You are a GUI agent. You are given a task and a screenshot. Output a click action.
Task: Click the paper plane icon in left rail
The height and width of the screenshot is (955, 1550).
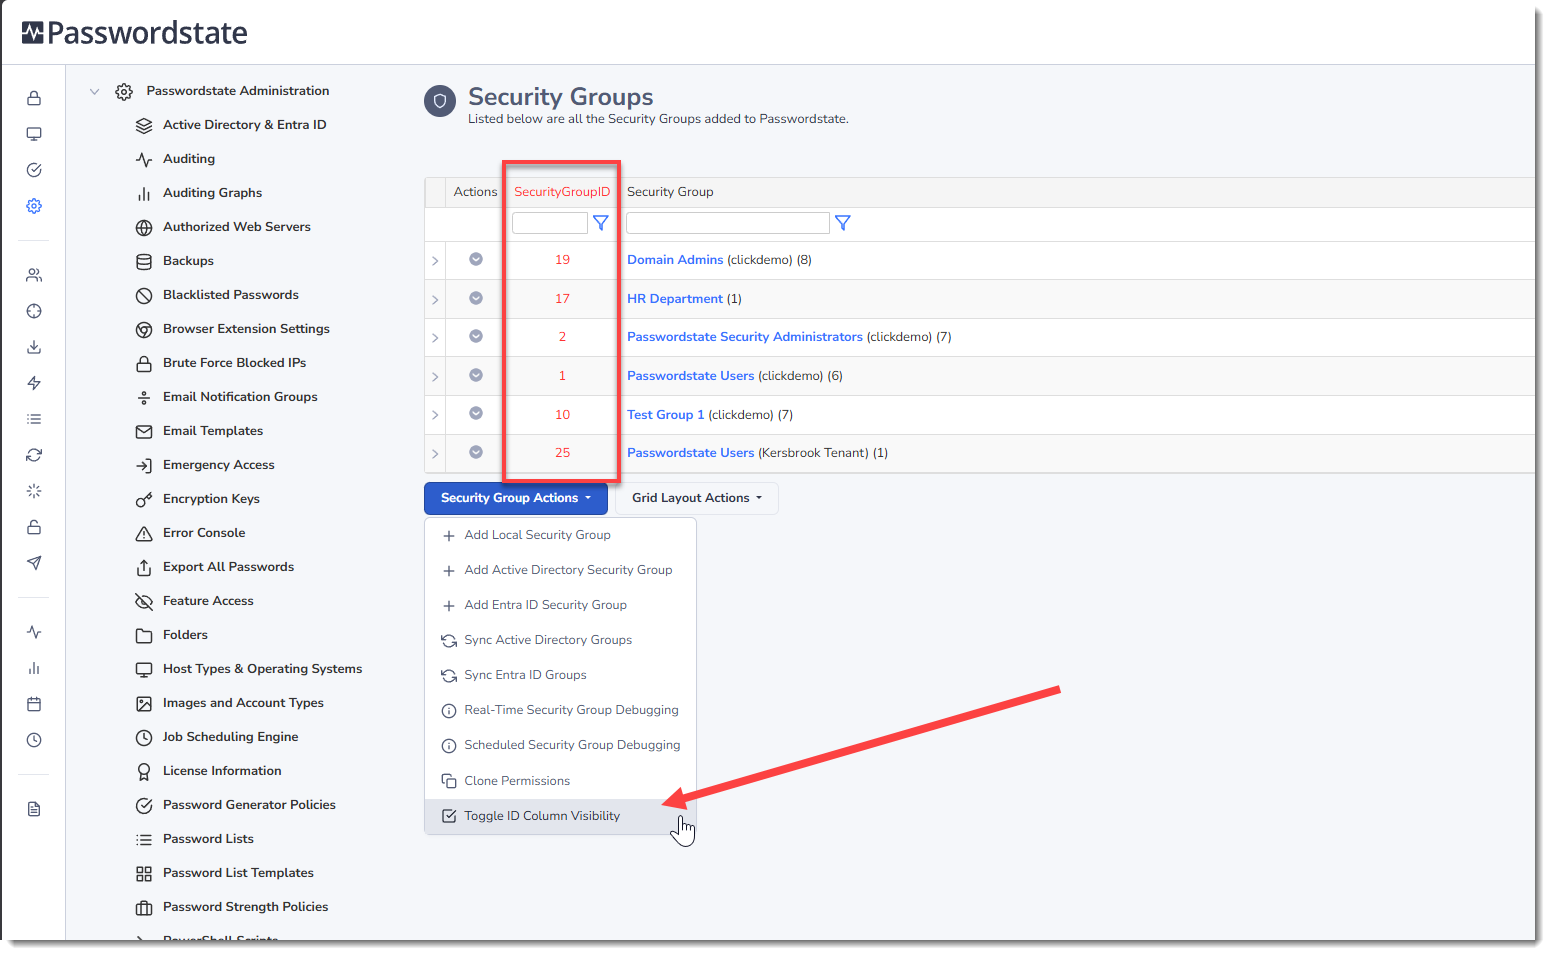point(34,563)
